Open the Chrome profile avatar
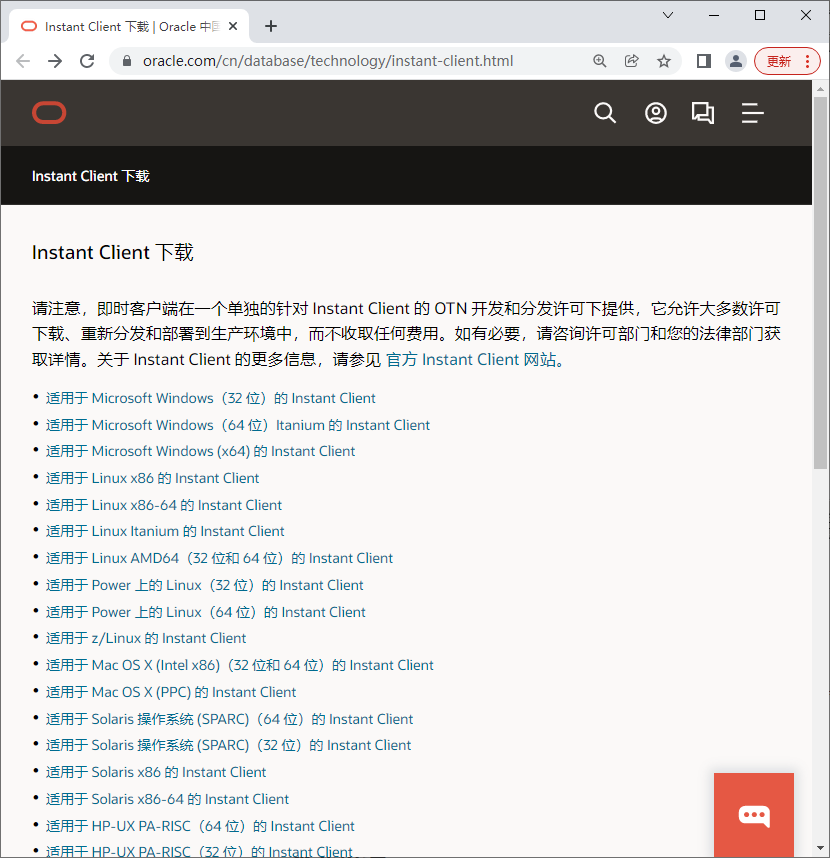Viewport: 830px width, 858px height. (x=736, y=61)
